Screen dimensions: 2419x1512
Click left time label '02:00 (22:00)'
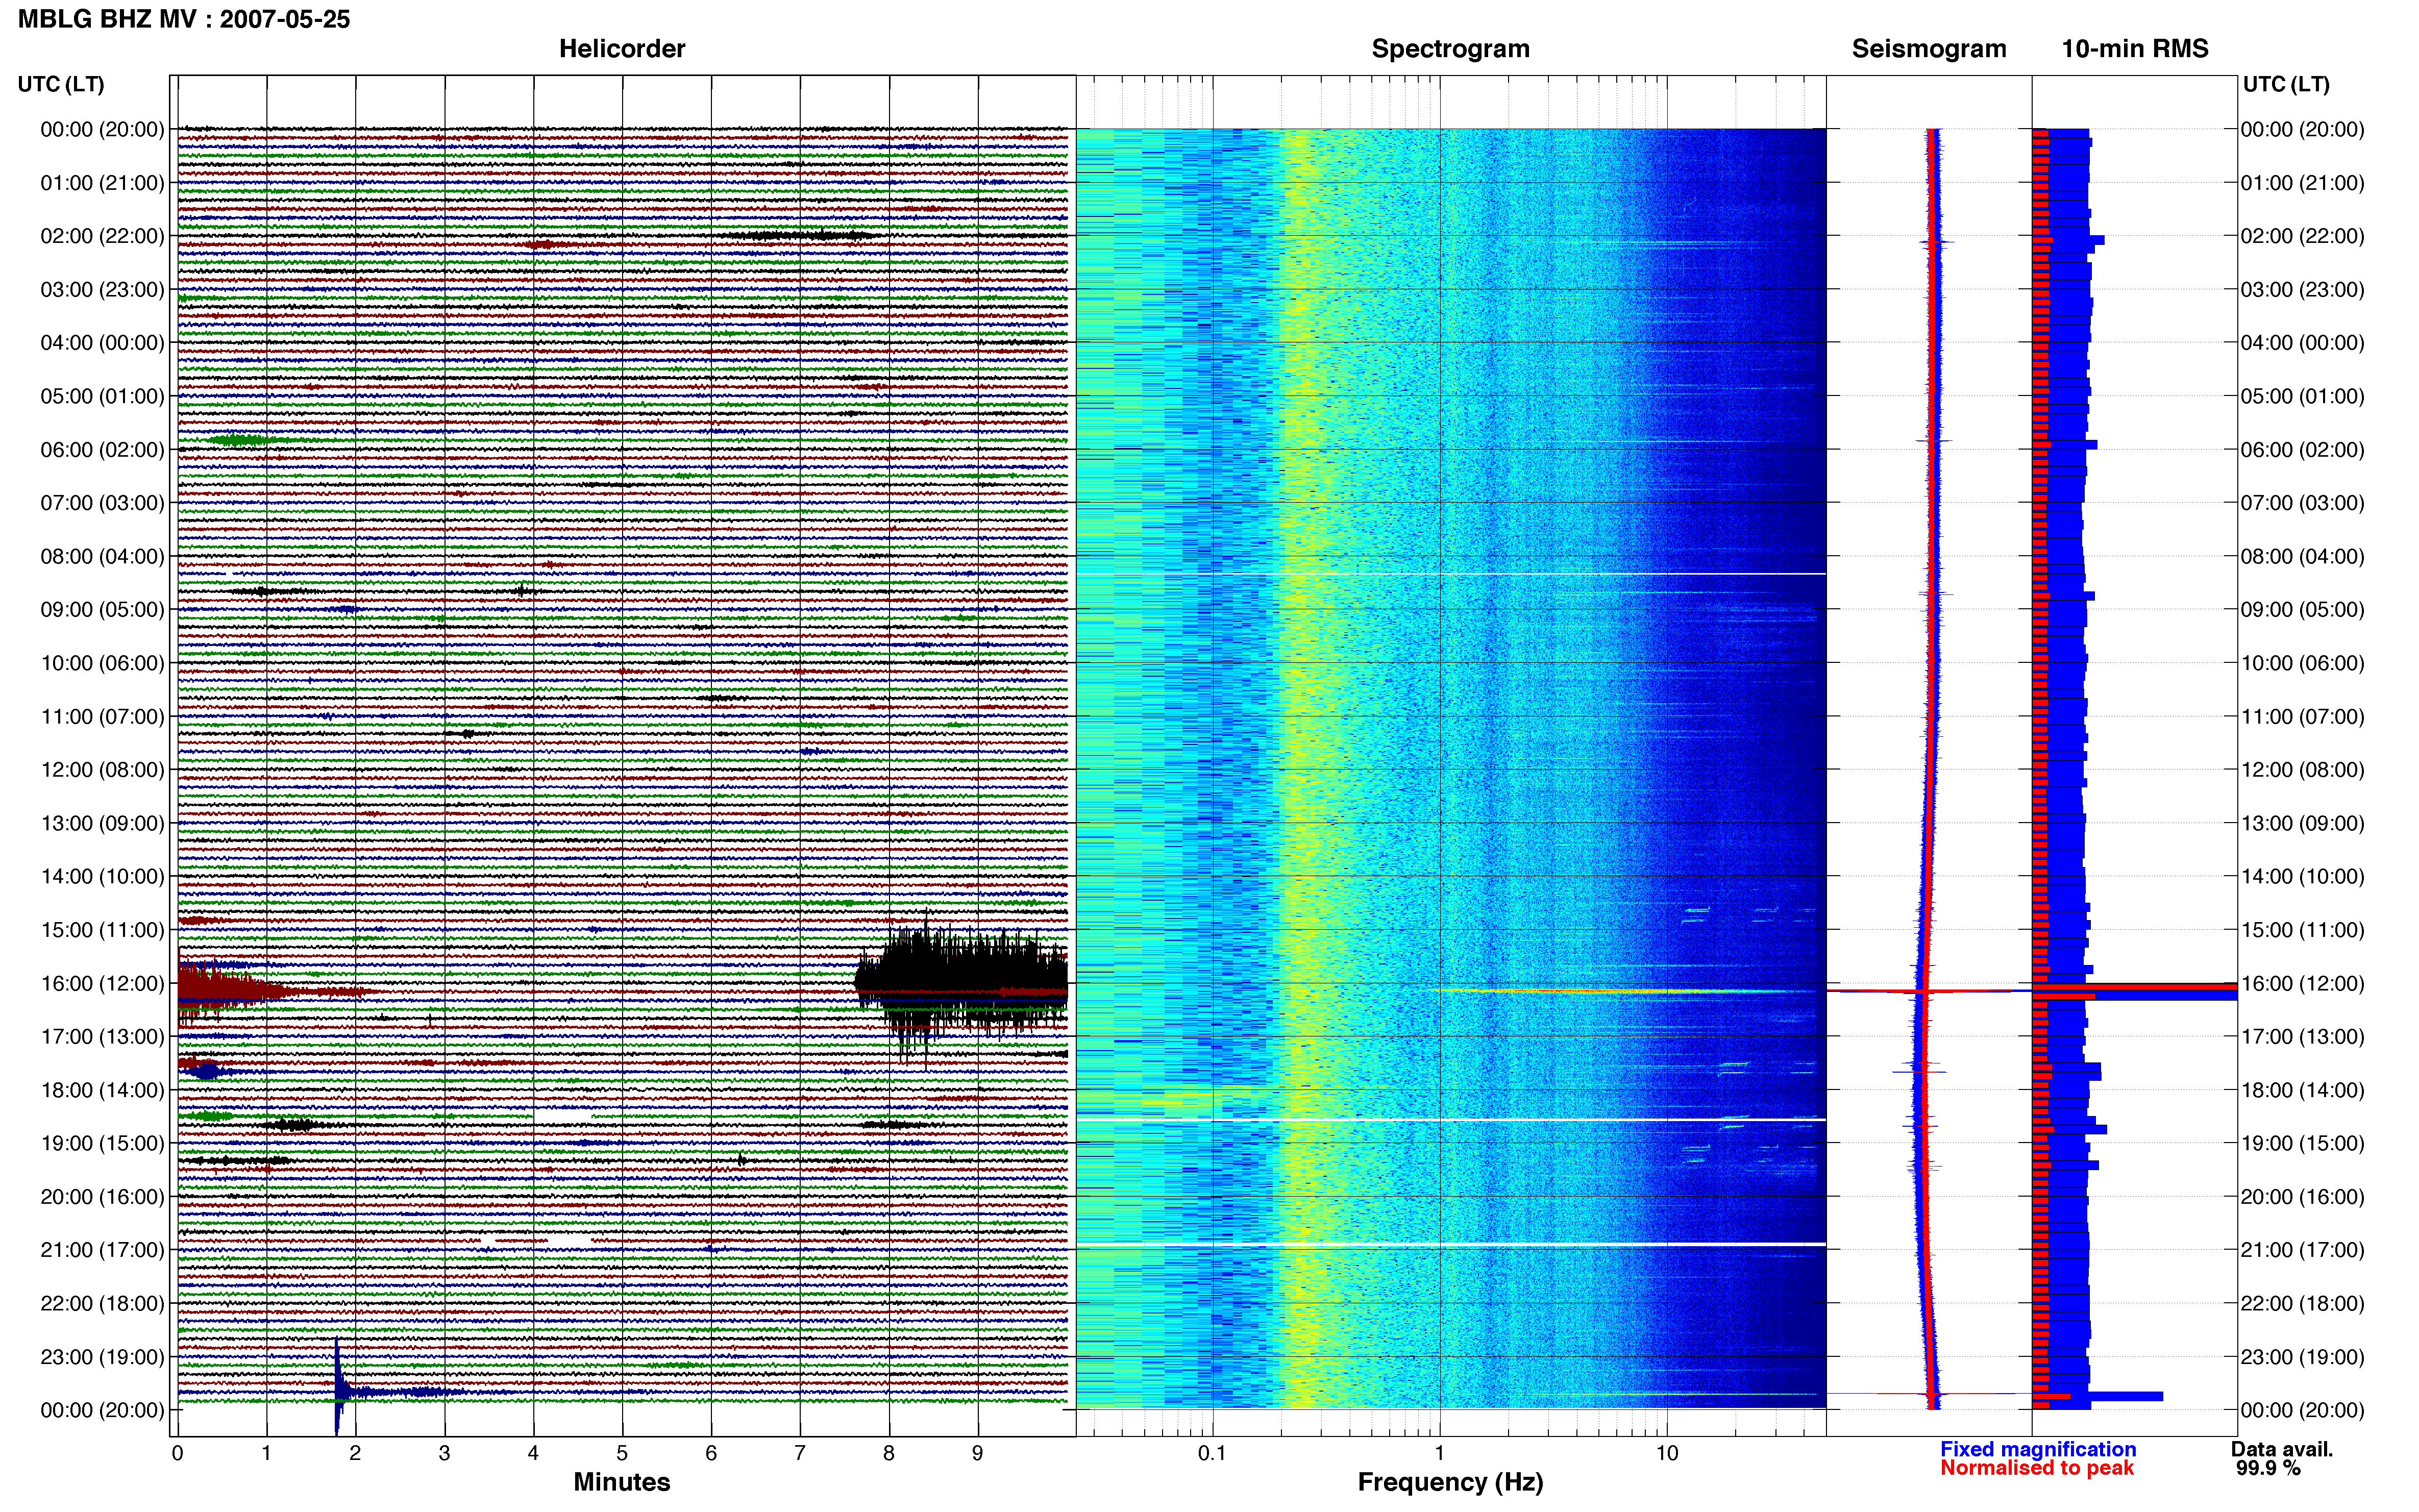(102, 236)
